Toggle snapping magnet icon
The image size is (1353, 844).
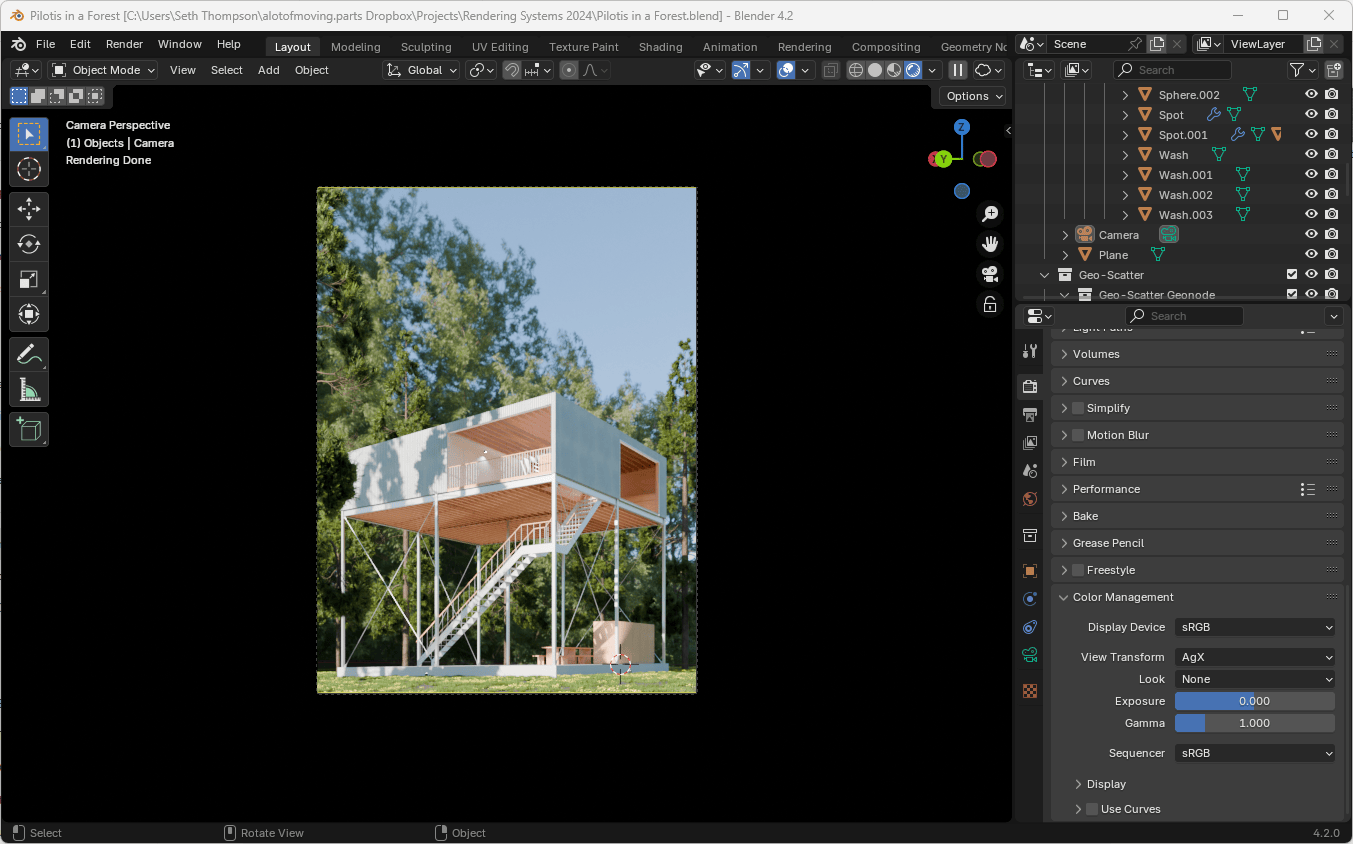coord(511,70)
